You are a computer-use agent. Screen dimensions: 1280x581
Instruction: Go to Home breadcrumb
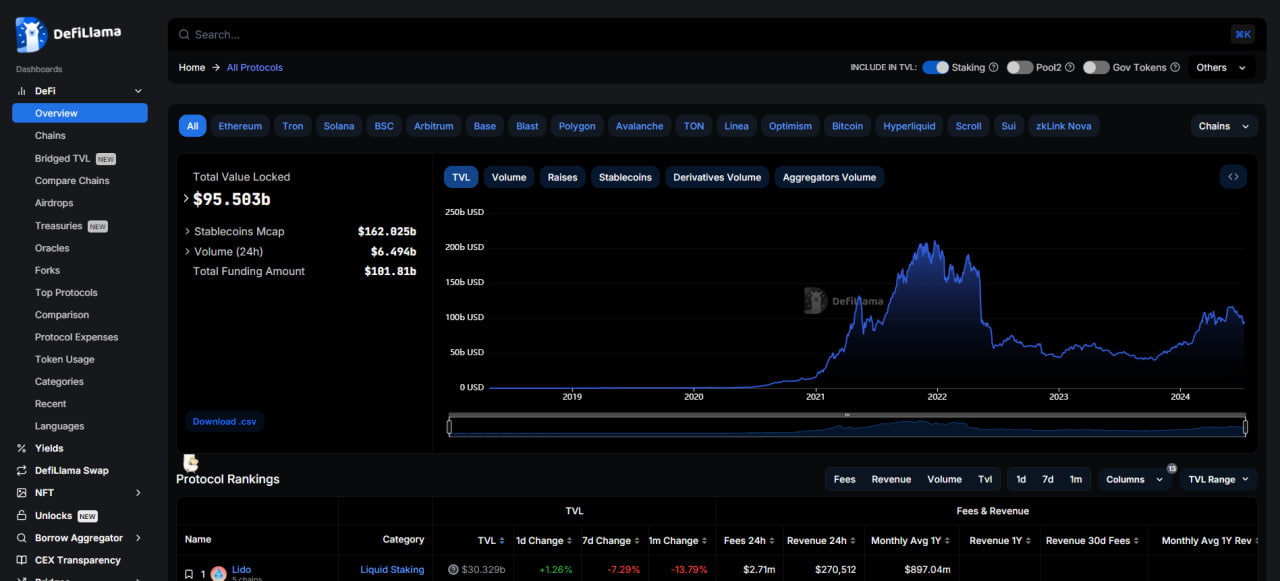(x=192, y=67)
